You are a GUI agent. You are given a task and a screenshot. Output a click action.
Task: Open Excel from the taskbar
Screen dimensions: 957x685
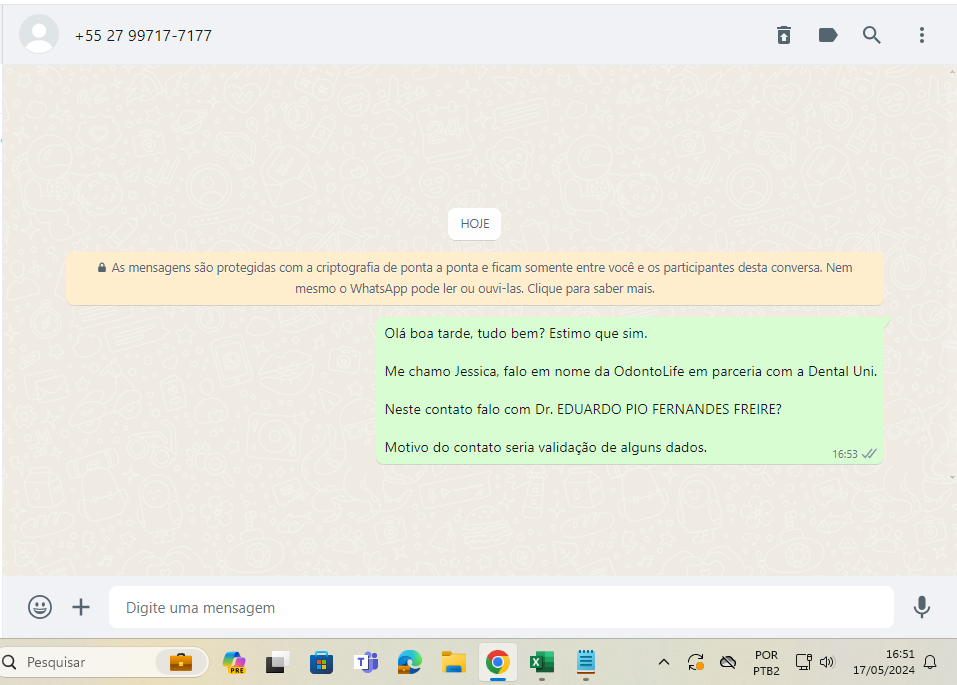click(x=542, y=662)
